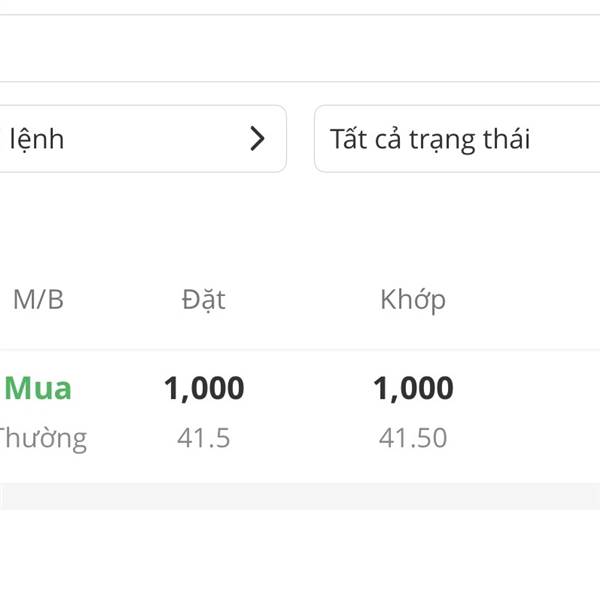Click the gray divider bar below the order
The height and width of the screenshot is (600, 600).
point(300,496)
